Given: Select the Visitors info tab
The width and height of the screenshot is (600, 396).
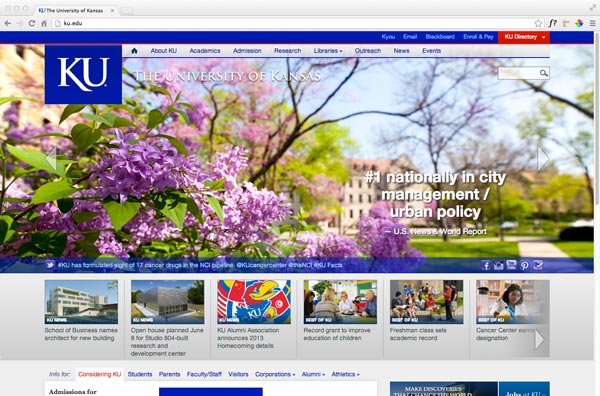Looking at the screenshot, I should pos(238,374).
